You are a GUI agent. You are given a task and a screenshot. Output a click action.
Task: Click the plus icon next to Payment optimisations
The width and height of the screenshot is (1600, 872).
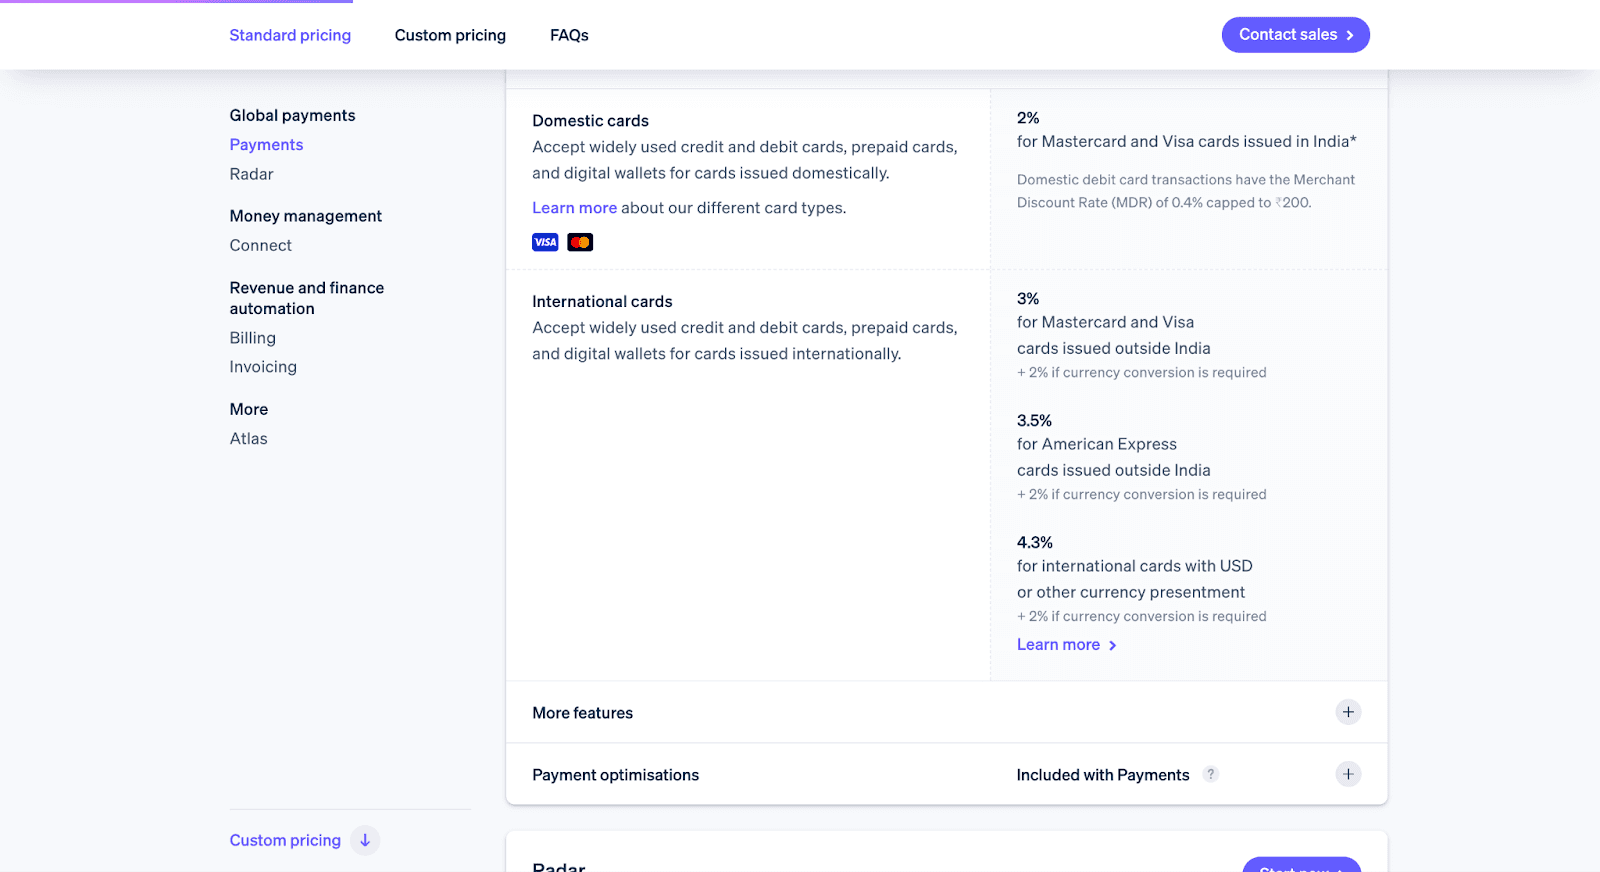point(1348,773)
